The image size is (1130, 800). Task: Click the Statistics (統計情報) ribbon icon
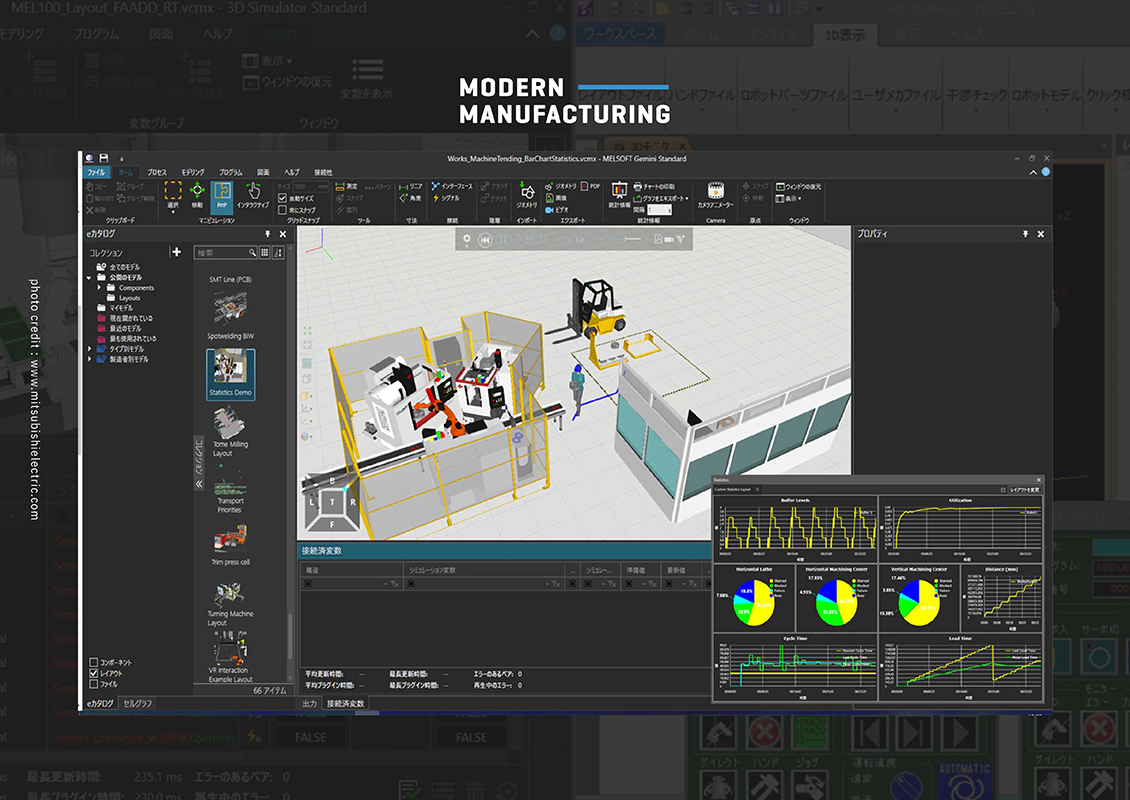click(619, 190)
